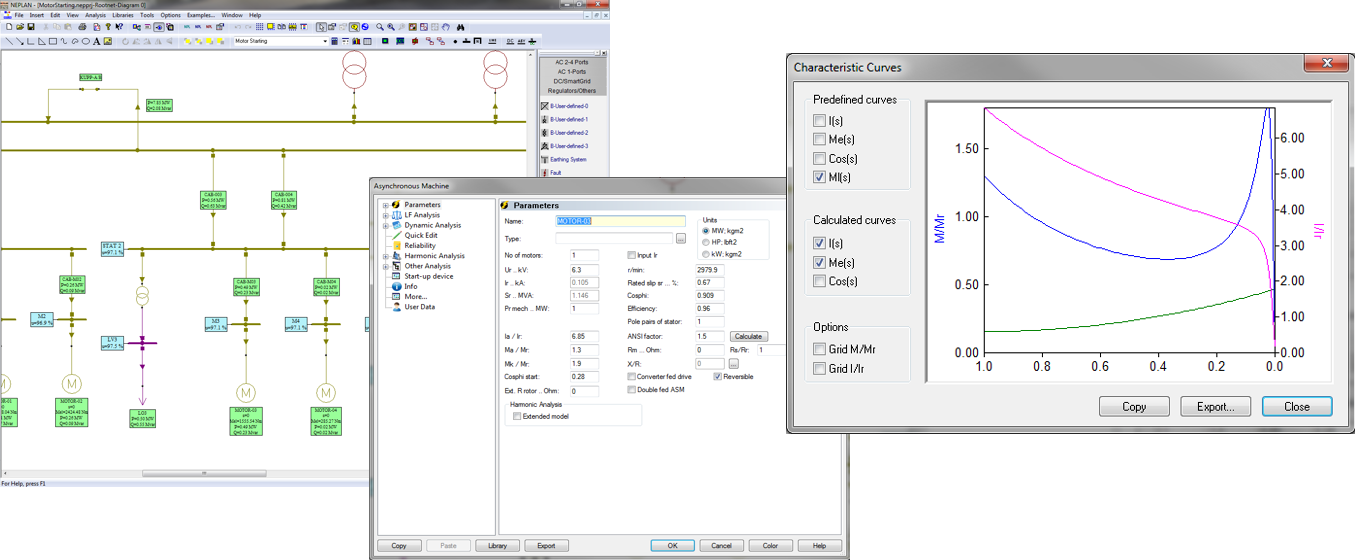Click the Print icon in NEPLAN toolbar

[82, 27]
